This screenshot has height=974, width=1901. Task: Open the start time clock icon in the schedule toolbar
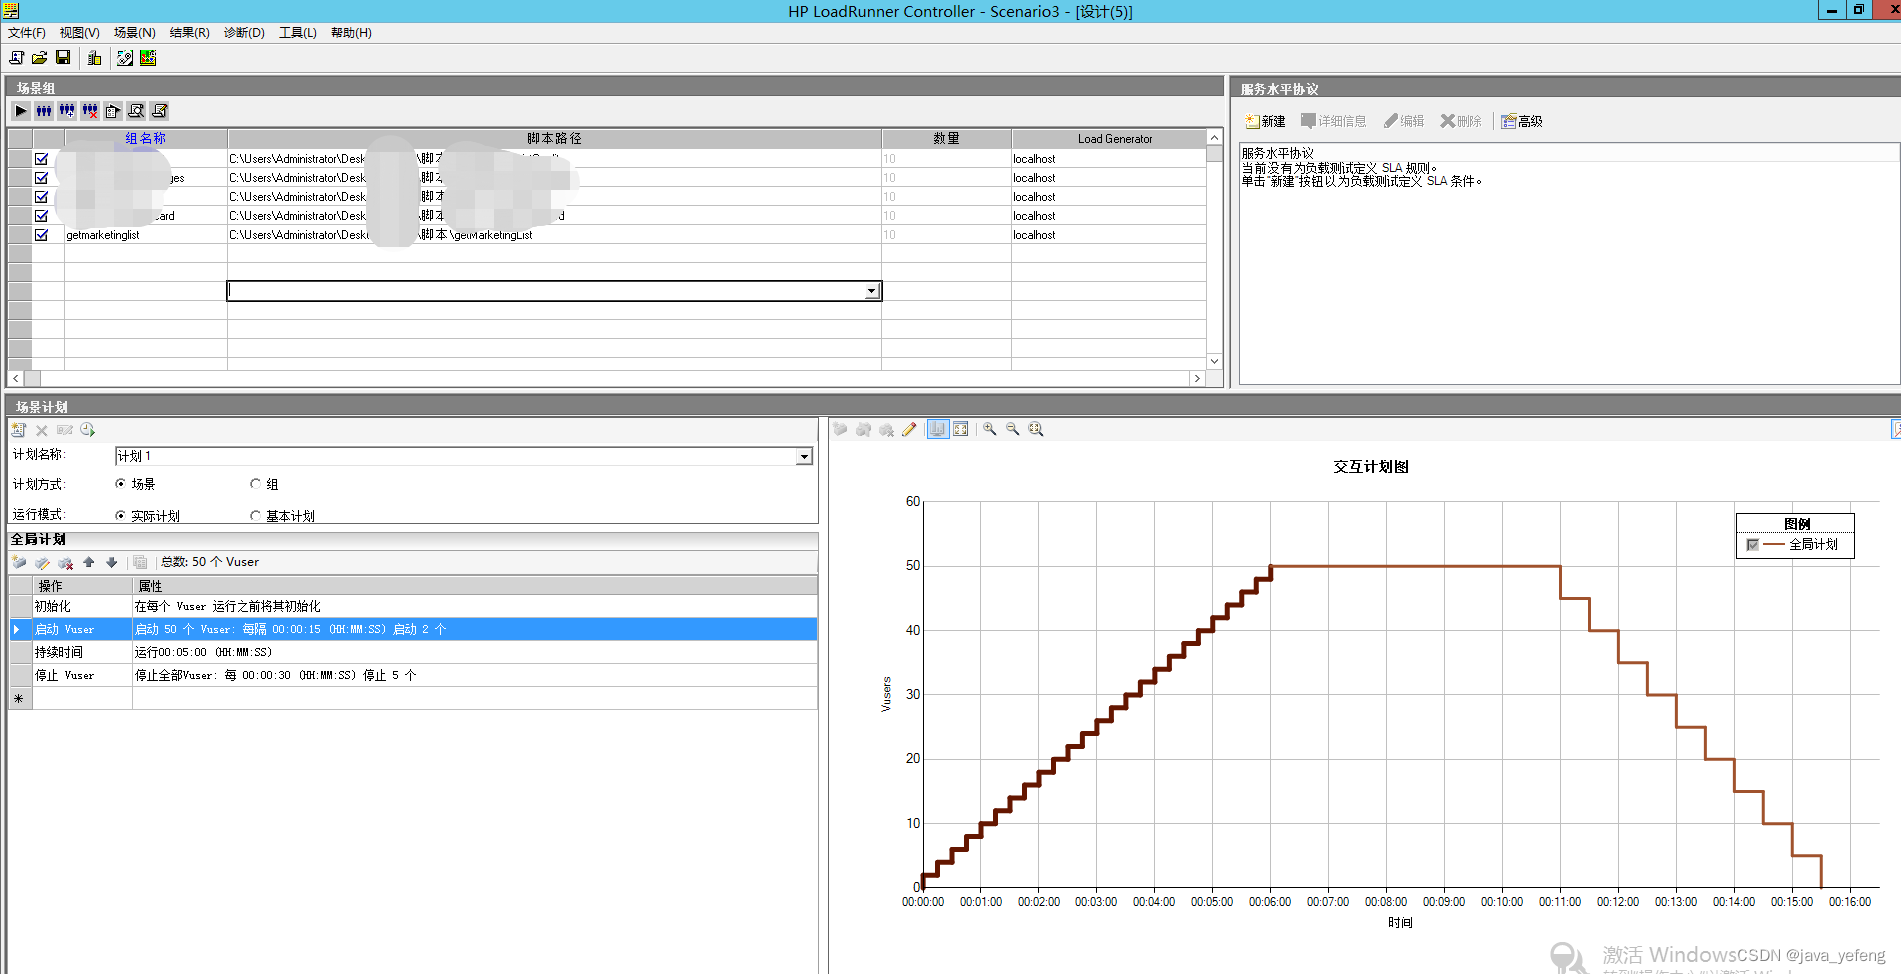88,430
